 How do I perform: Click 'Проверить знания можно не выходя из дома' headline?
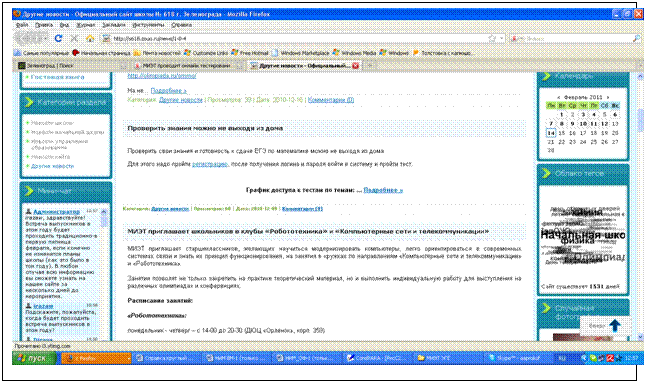point(205,128)
